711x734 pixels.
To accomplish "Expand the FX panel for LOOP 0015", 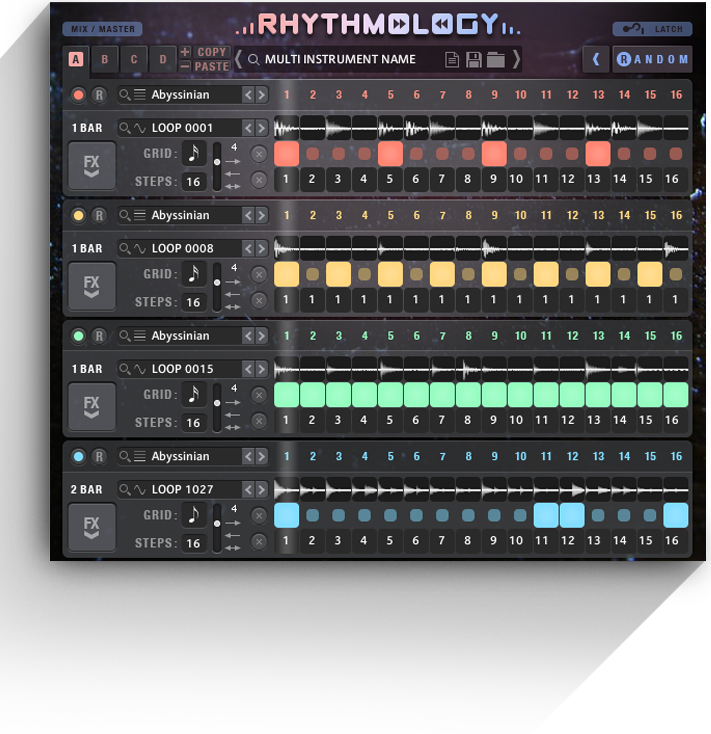I will 92,406.
